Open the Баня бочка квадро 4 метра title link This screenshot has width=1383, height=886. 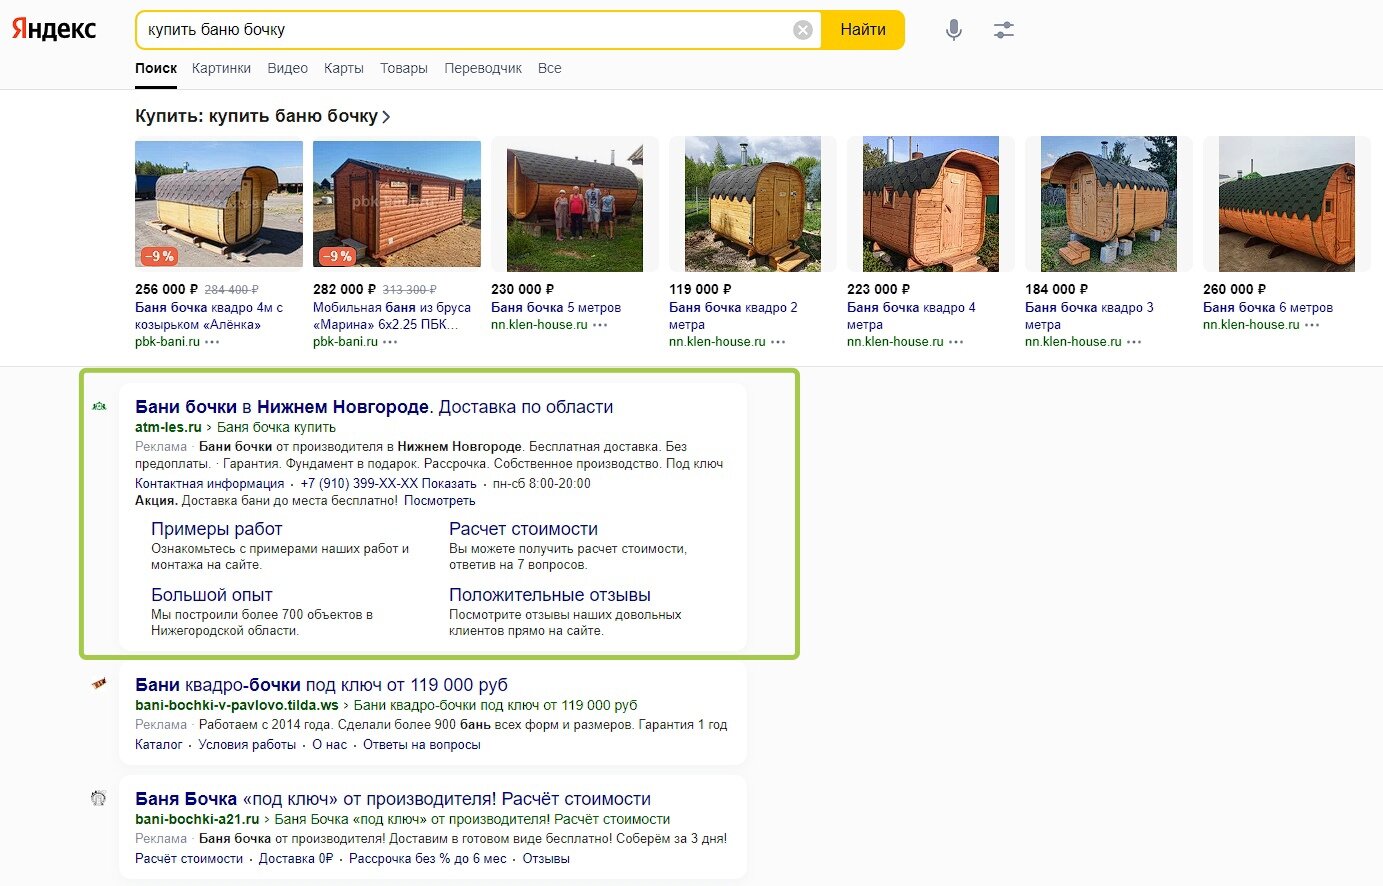tap(911, 316)
